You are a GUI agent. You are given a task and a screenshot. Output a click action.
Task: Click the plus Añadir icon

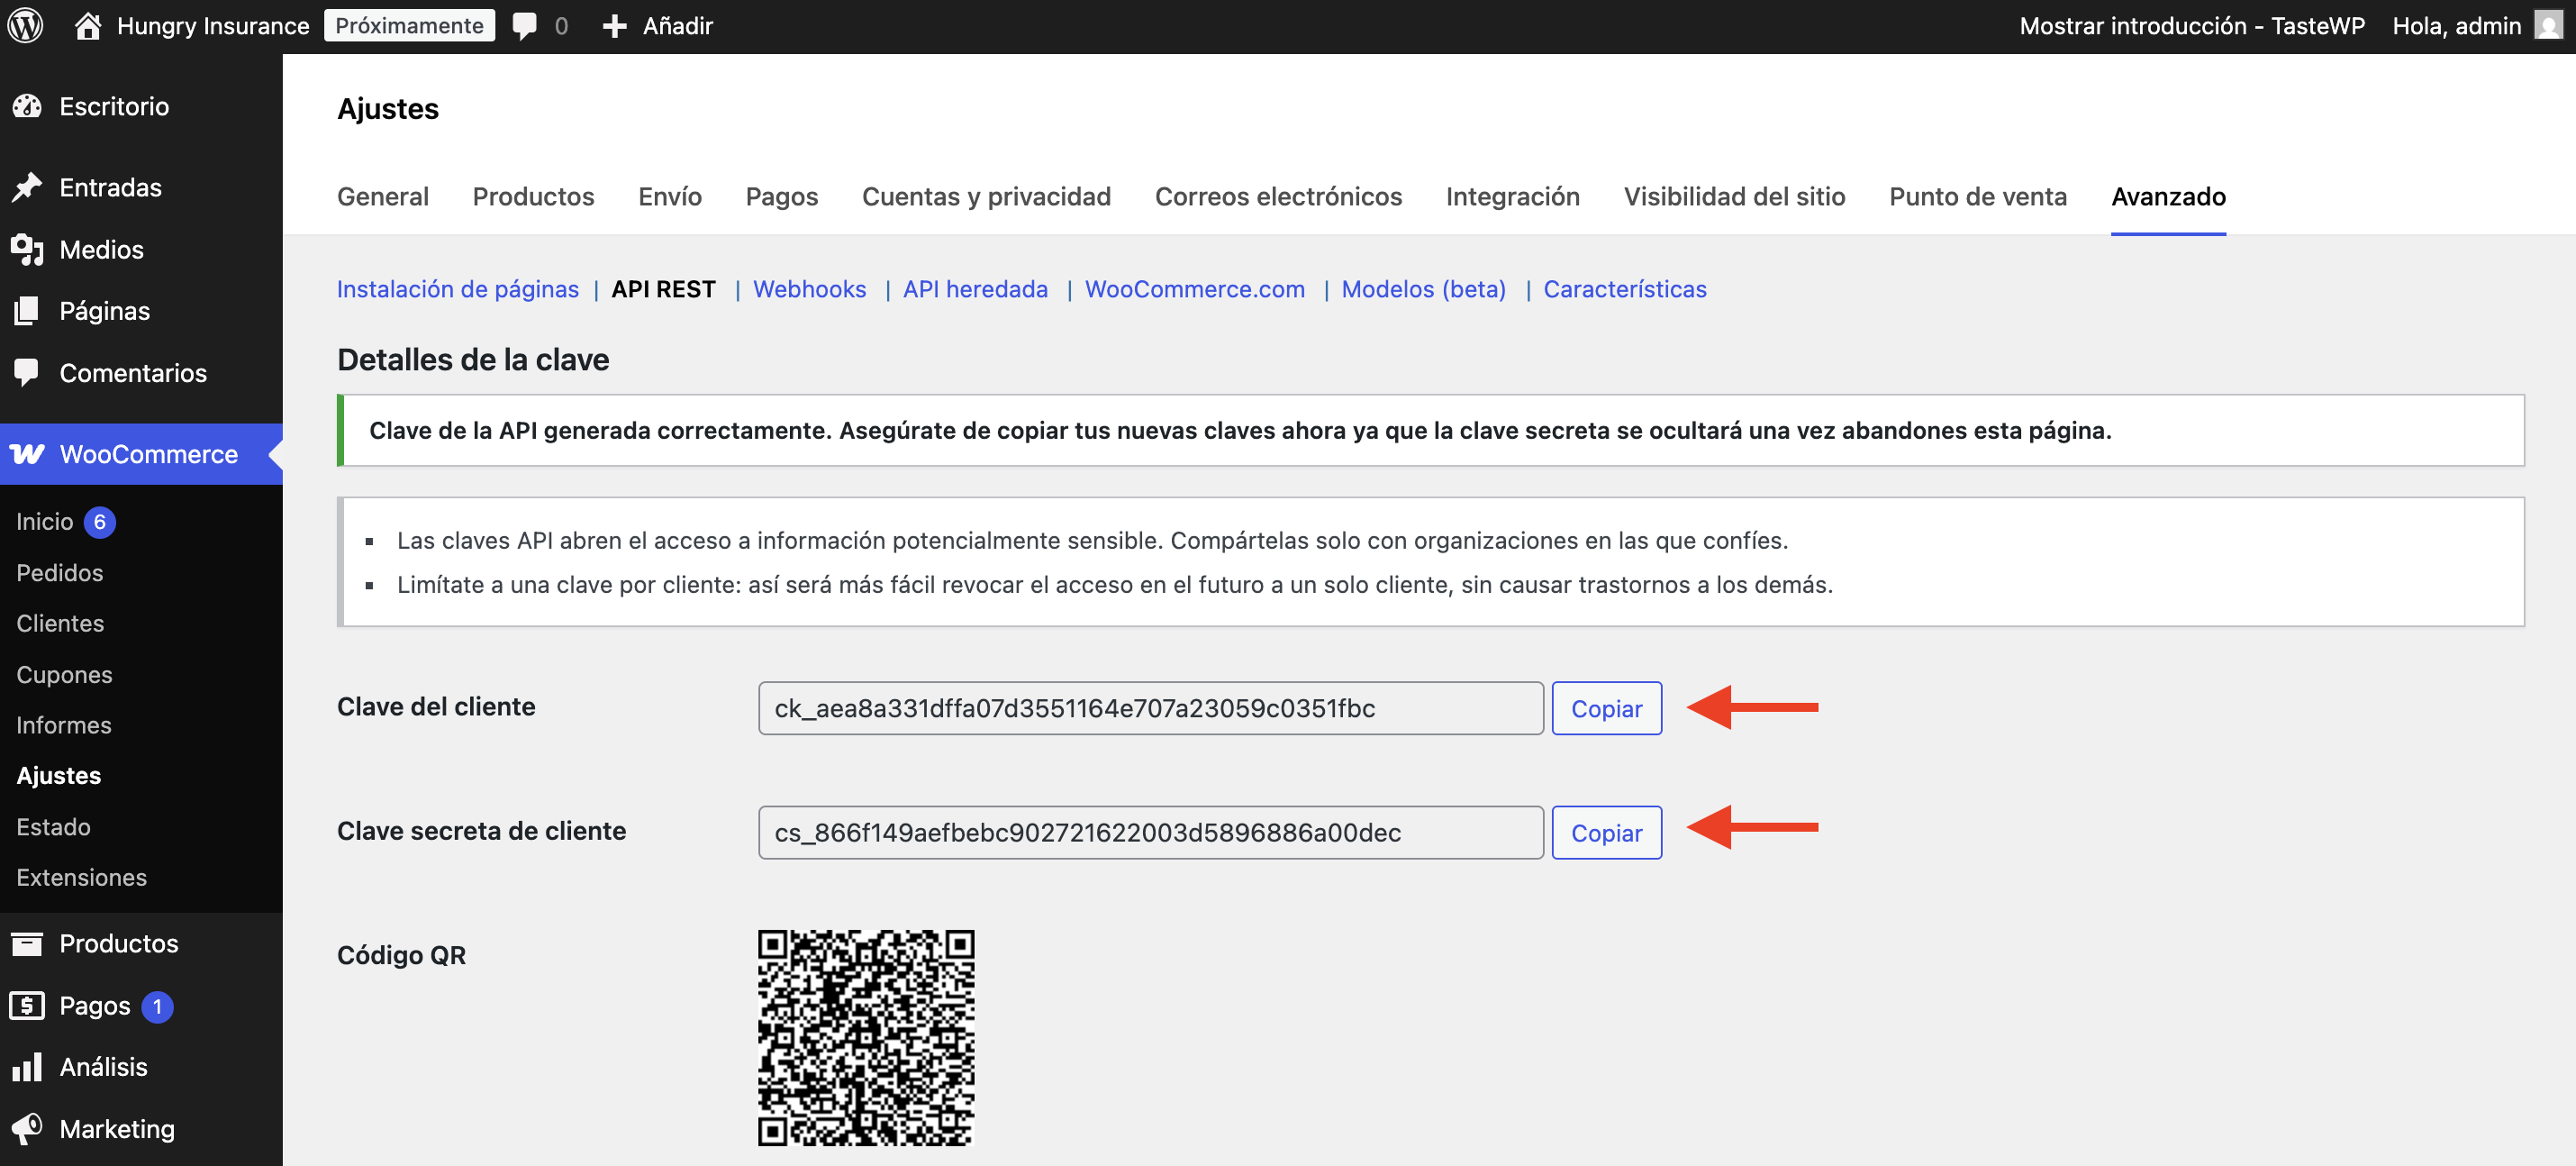(614, 26)
